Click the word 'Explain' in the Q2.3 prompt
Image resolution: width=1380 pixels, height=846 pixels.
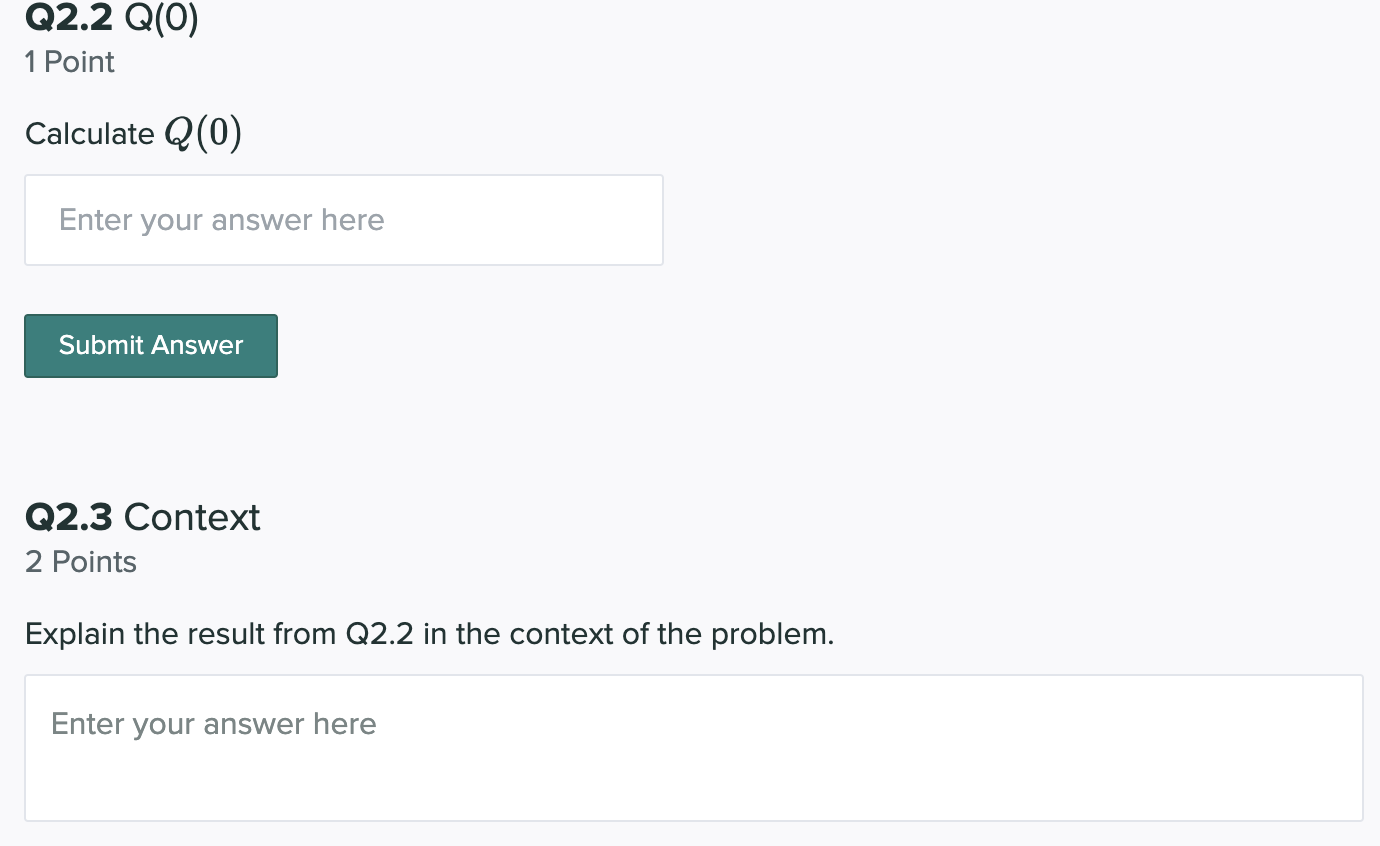[x=75, y=634]
